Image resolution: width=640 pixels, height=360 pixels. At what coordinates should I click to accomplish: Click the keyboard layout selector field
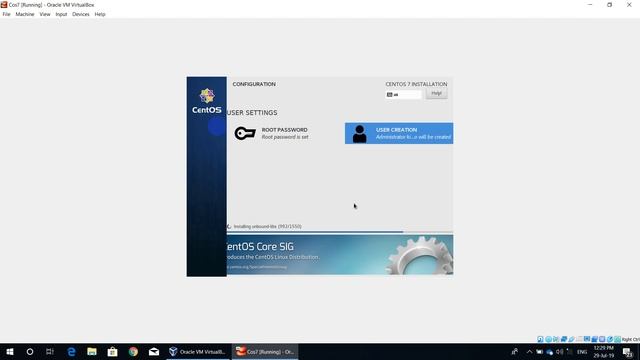coord(403,95)
